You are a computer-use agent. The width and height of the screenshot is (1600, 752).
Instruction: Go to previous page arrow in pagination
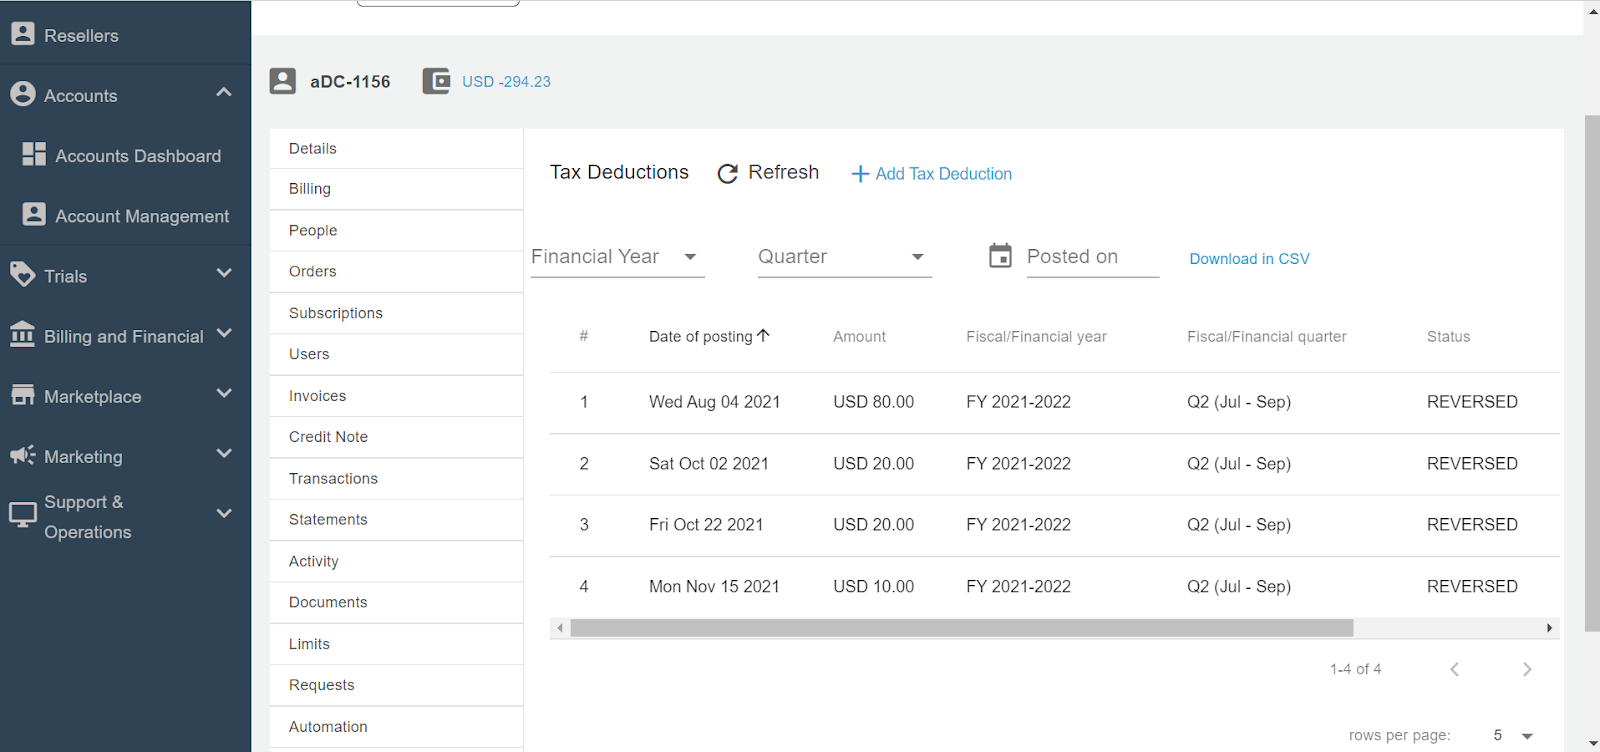pyautogui.click(x=1455, y=669)
